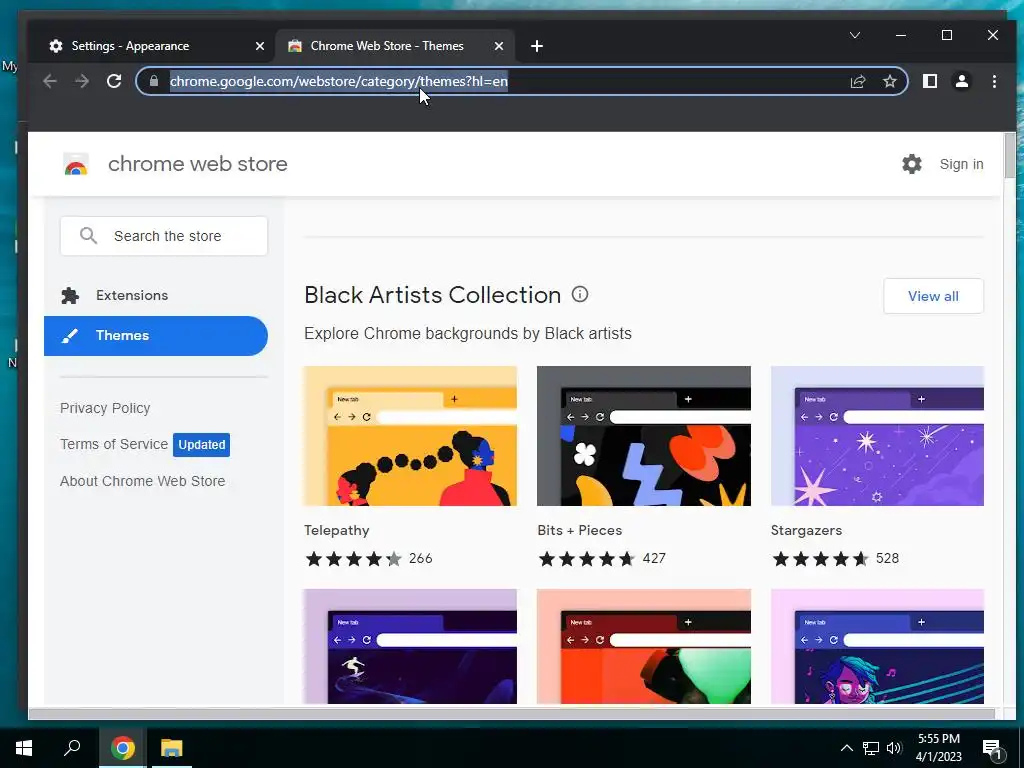The image size is (1024, 768).
Task: Click the network icon in system tray
Action: point(871,748)
